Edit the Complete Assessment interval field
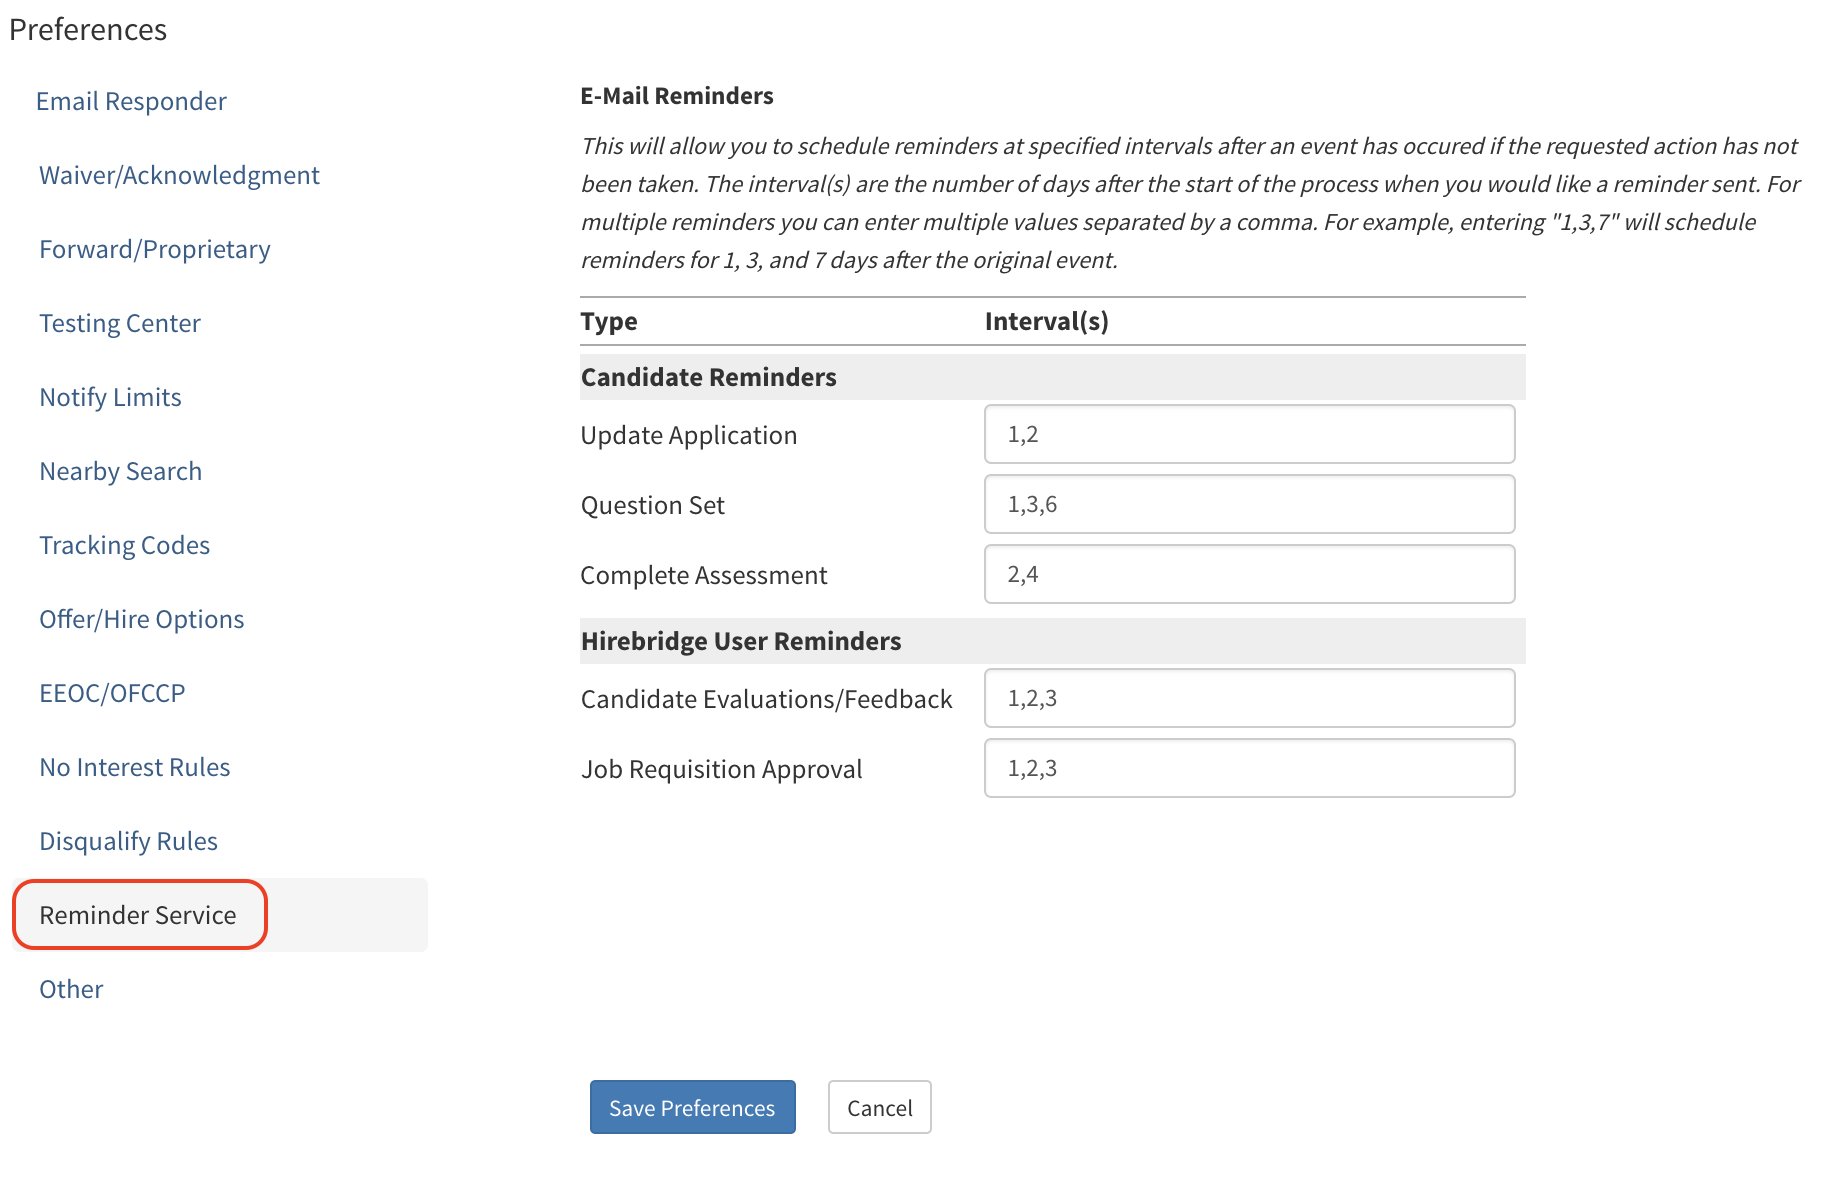The width and height of the screenshot is (1842, 1188). (1249, 574)
